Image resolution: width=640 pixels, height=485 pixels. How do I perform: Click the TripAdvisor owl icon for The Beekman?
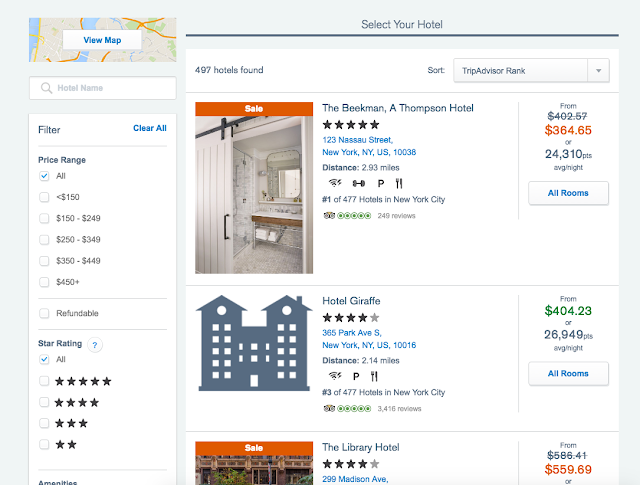point(329,216)
